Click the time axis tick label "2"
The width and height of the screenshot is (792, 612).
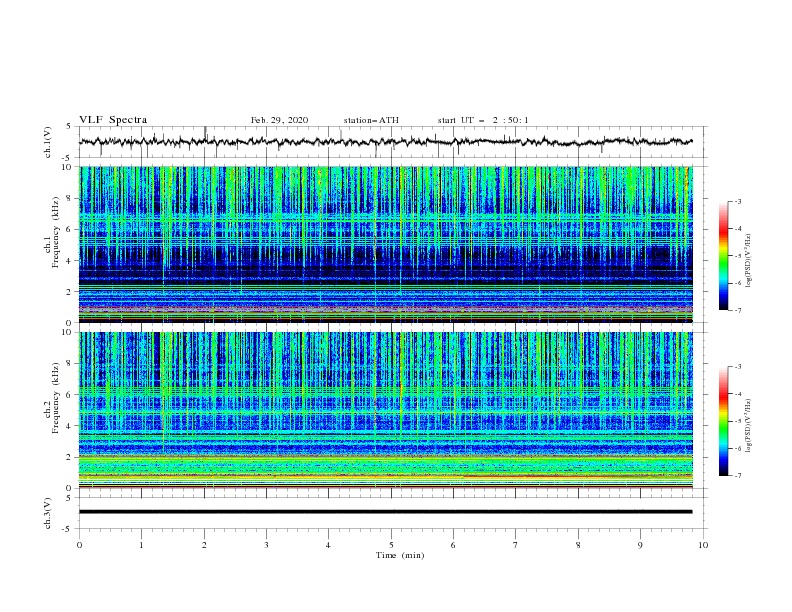point(204,545)
